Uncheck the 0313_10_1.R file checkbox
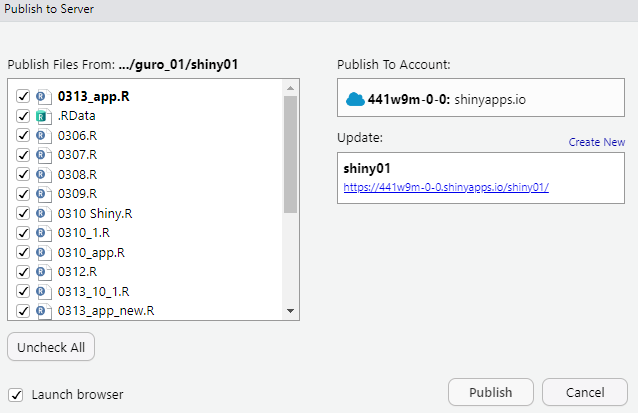The image size is (638, 413). [x=23, y=292]
